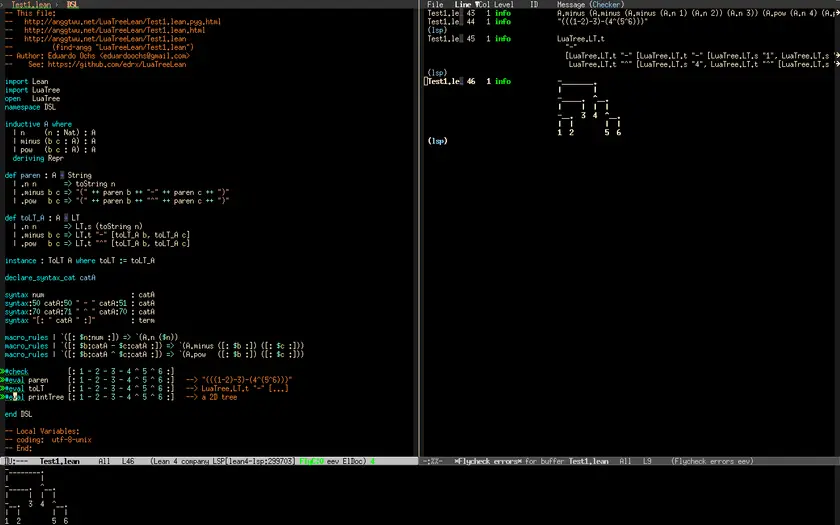Sort error list by Line column header
840x525 pixels.
pyautogui.click(x=464, y=5)
